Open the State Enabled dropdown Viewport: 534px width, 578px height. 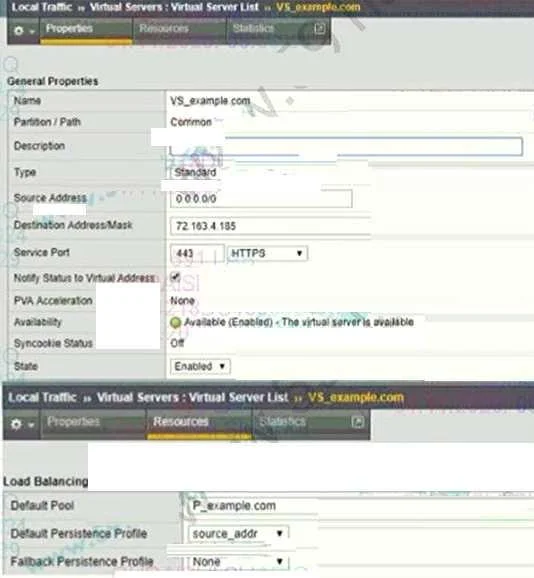[x=200, y=366]
